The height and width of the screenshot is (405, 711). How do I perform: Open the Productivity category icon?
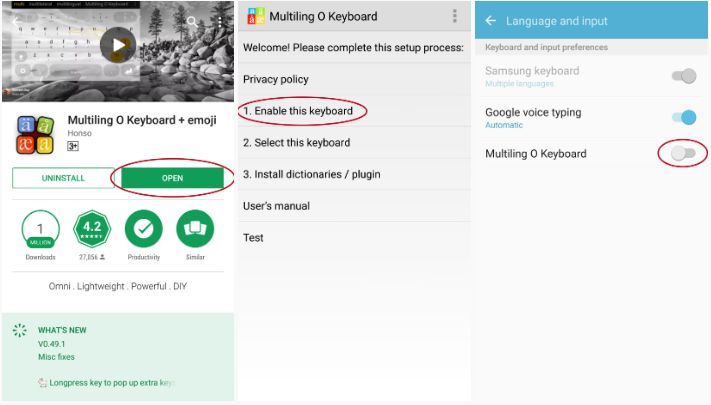(144, 230)
